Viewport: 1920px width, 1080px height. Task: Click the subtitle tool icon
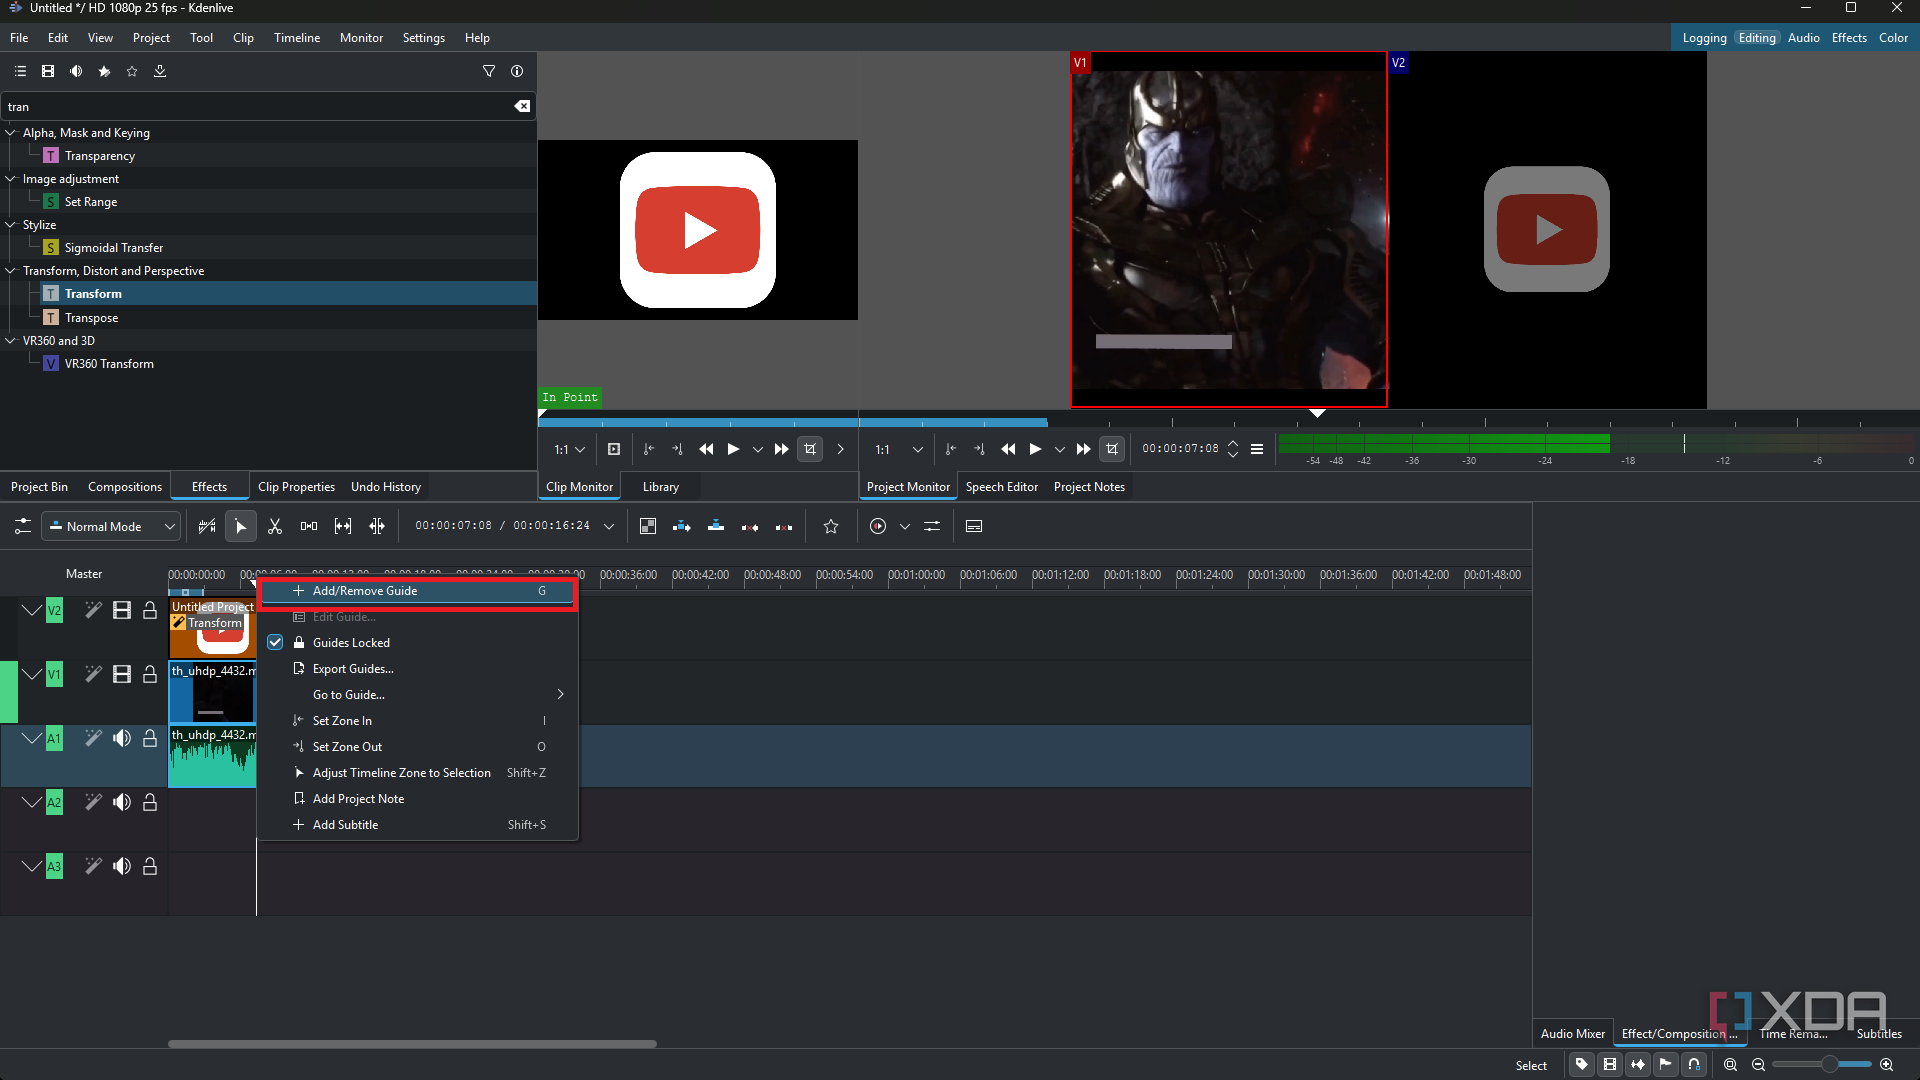pyautogui.click(x=974, y=526)
